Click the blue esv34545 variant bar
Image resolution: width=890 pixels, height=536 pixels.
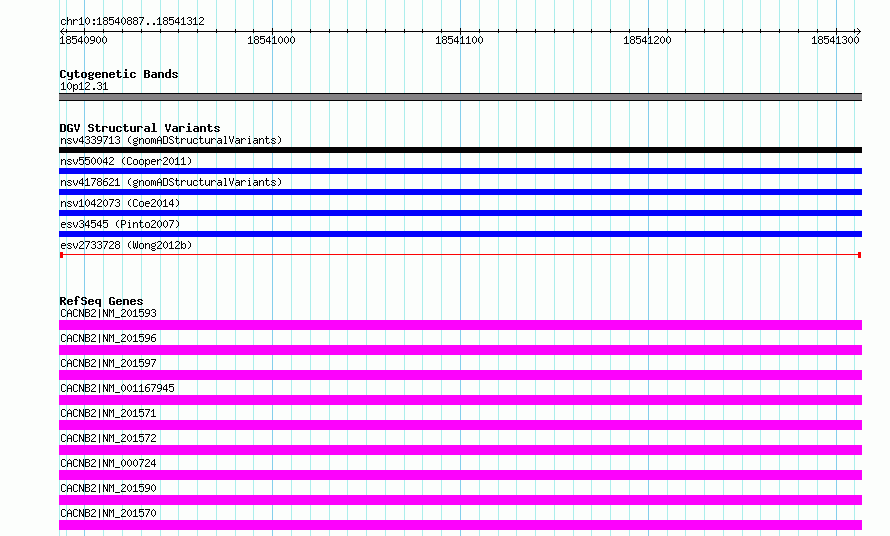coord(460,234)
